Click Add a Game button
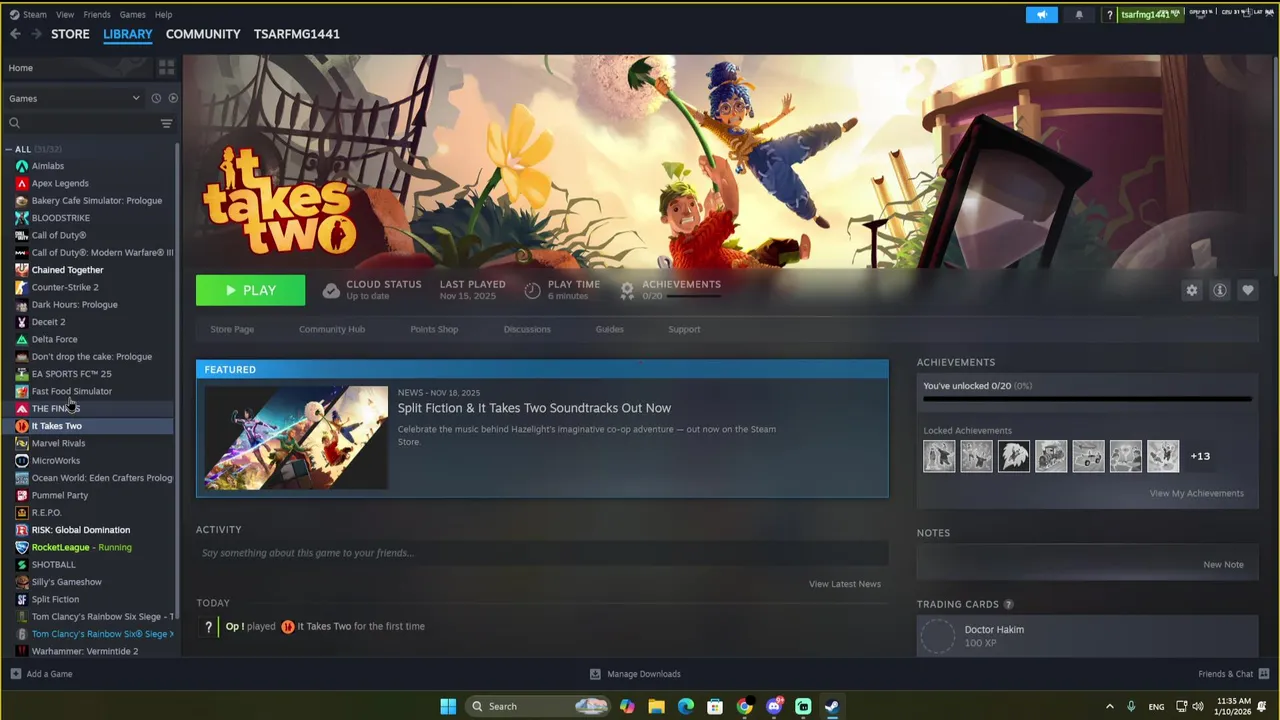The width and height of the screenshot is (1280, 720). (41, 674)
